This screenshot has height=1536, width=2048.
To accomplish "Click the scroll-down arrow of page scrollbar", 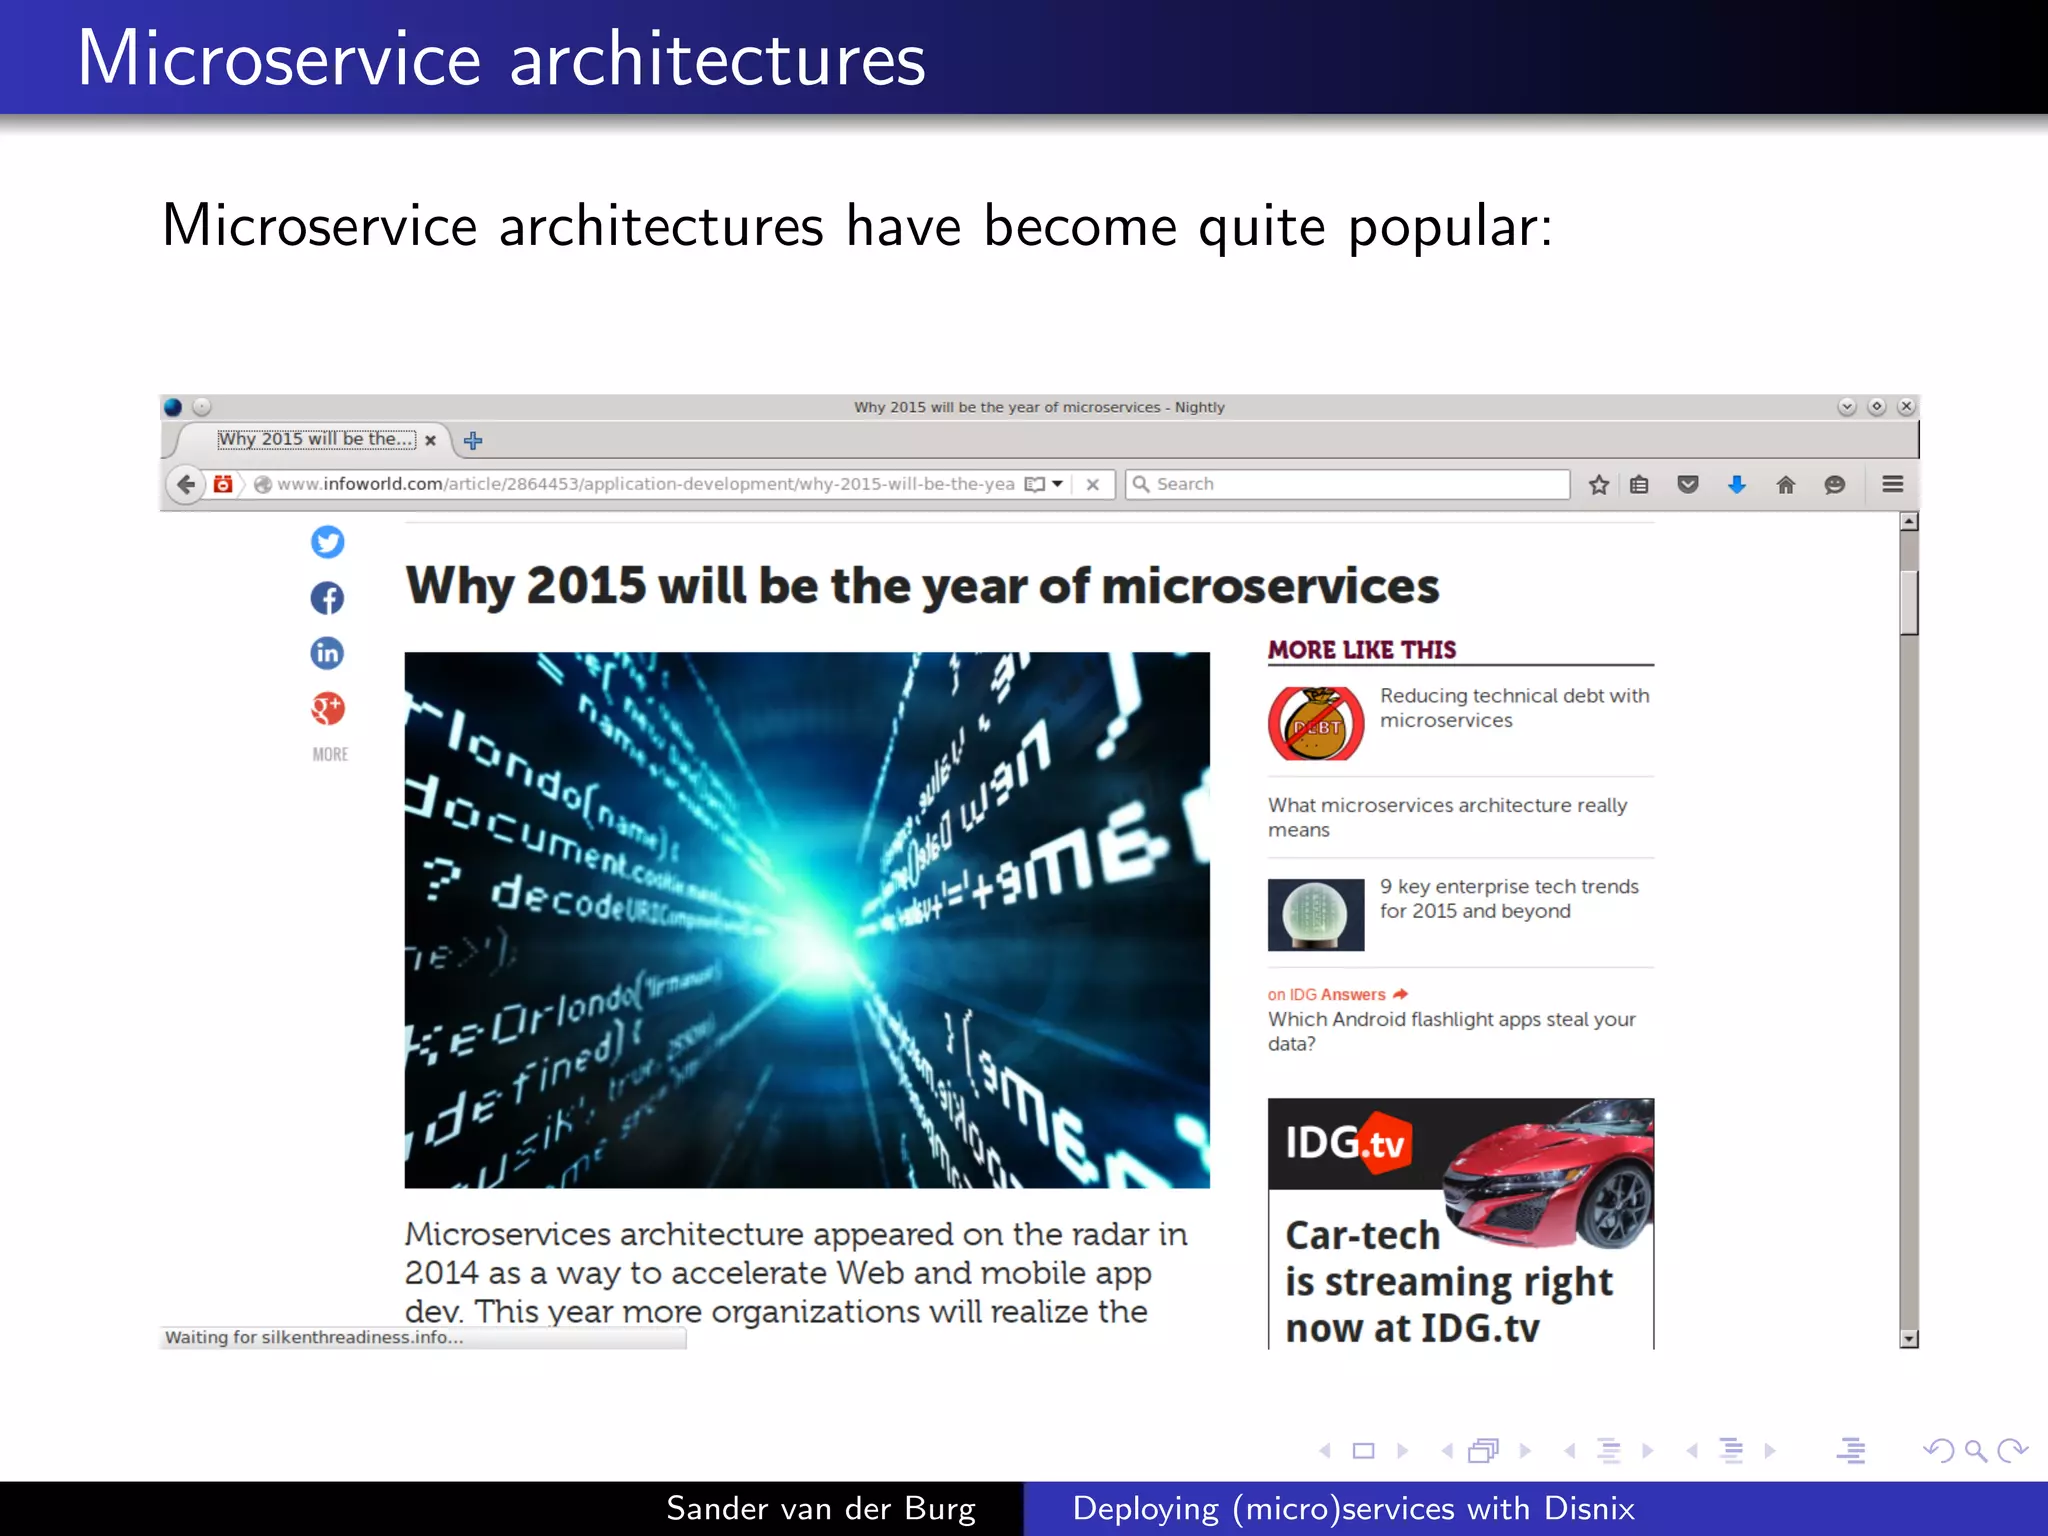I will 1909,1339.
